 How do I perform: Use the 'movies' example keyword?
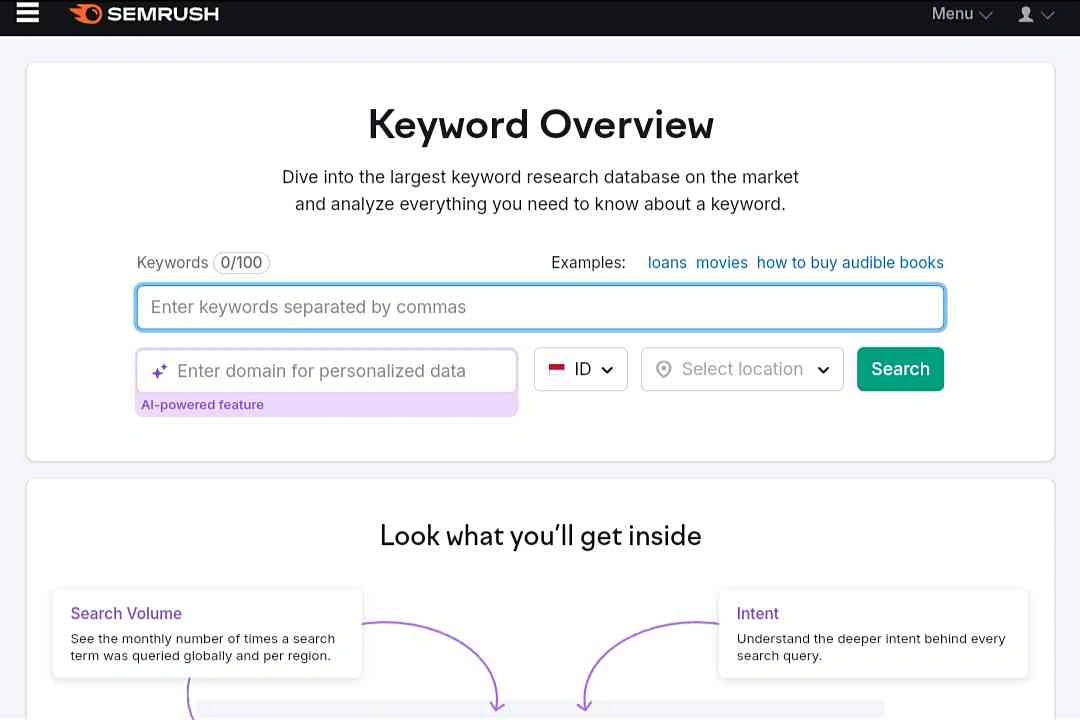pyautogui.click(x=721, y=263)
